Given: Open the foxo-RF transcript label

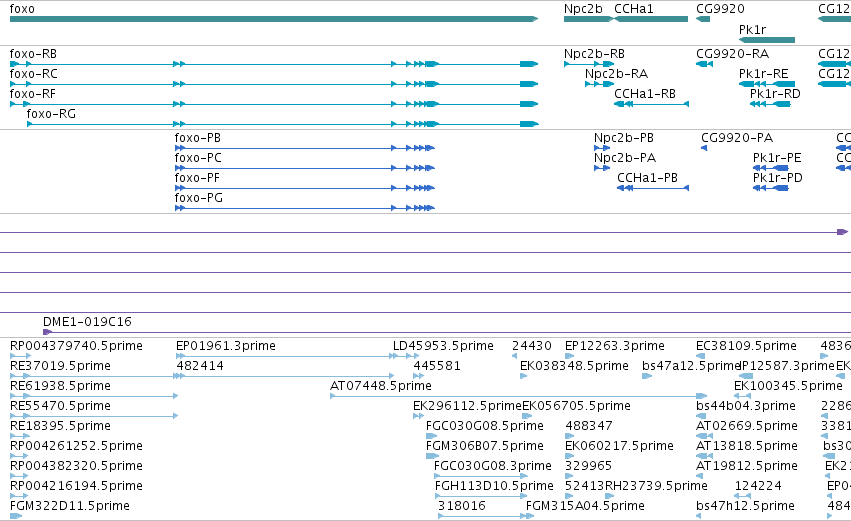Looking at the screenshot, I should 33,94.
